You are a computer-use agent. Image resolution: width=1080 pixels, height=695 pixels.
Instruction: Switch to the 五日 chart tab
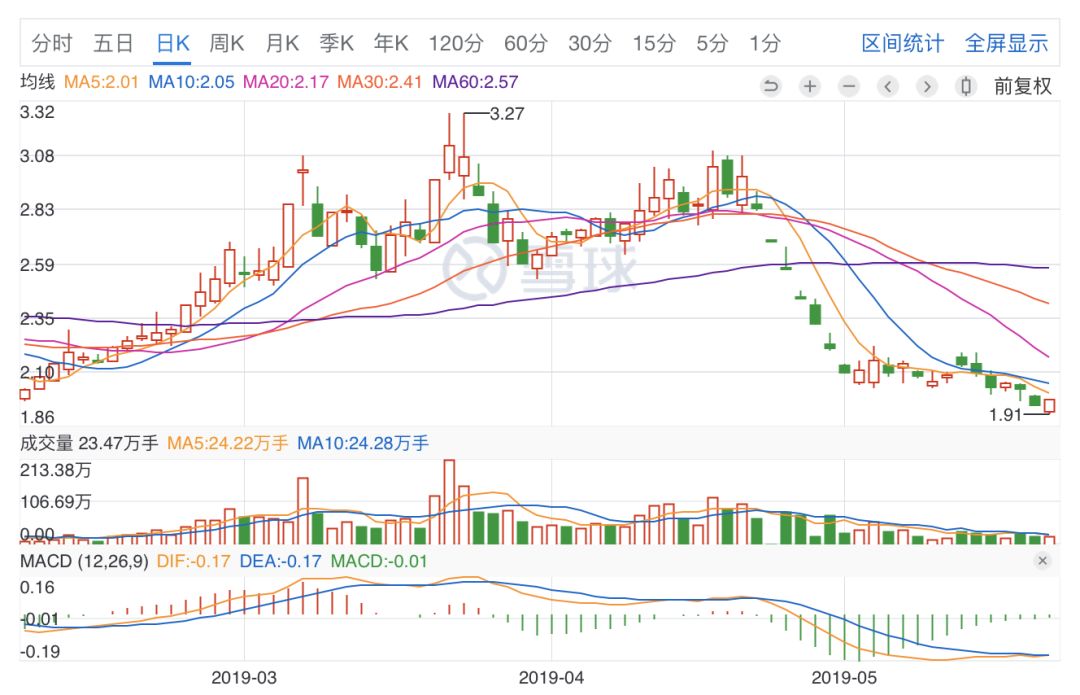(x=113, y=43)
